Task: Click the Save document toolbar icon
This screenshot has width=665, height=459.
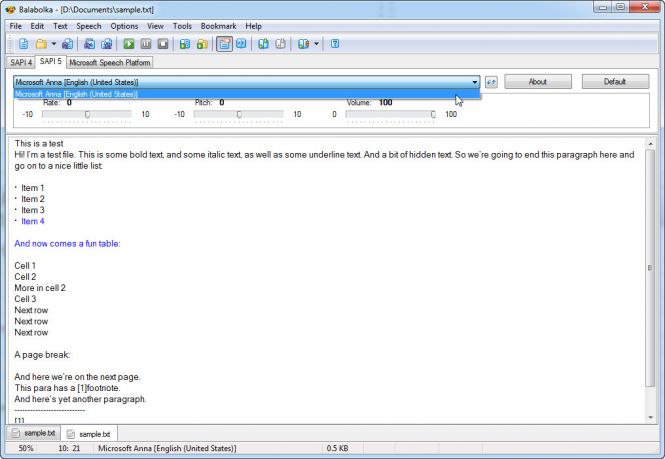Action: pos(67,44)
